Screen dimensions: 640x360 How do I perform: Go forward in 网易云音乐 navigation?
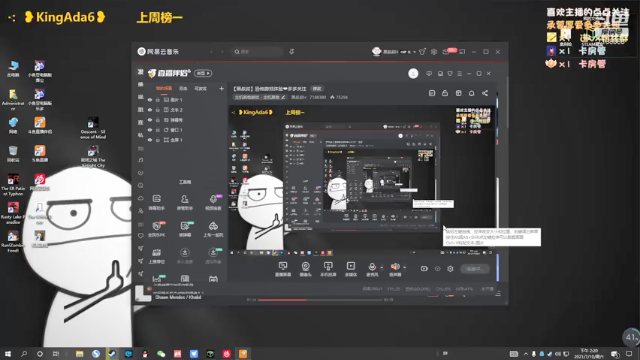222,52
